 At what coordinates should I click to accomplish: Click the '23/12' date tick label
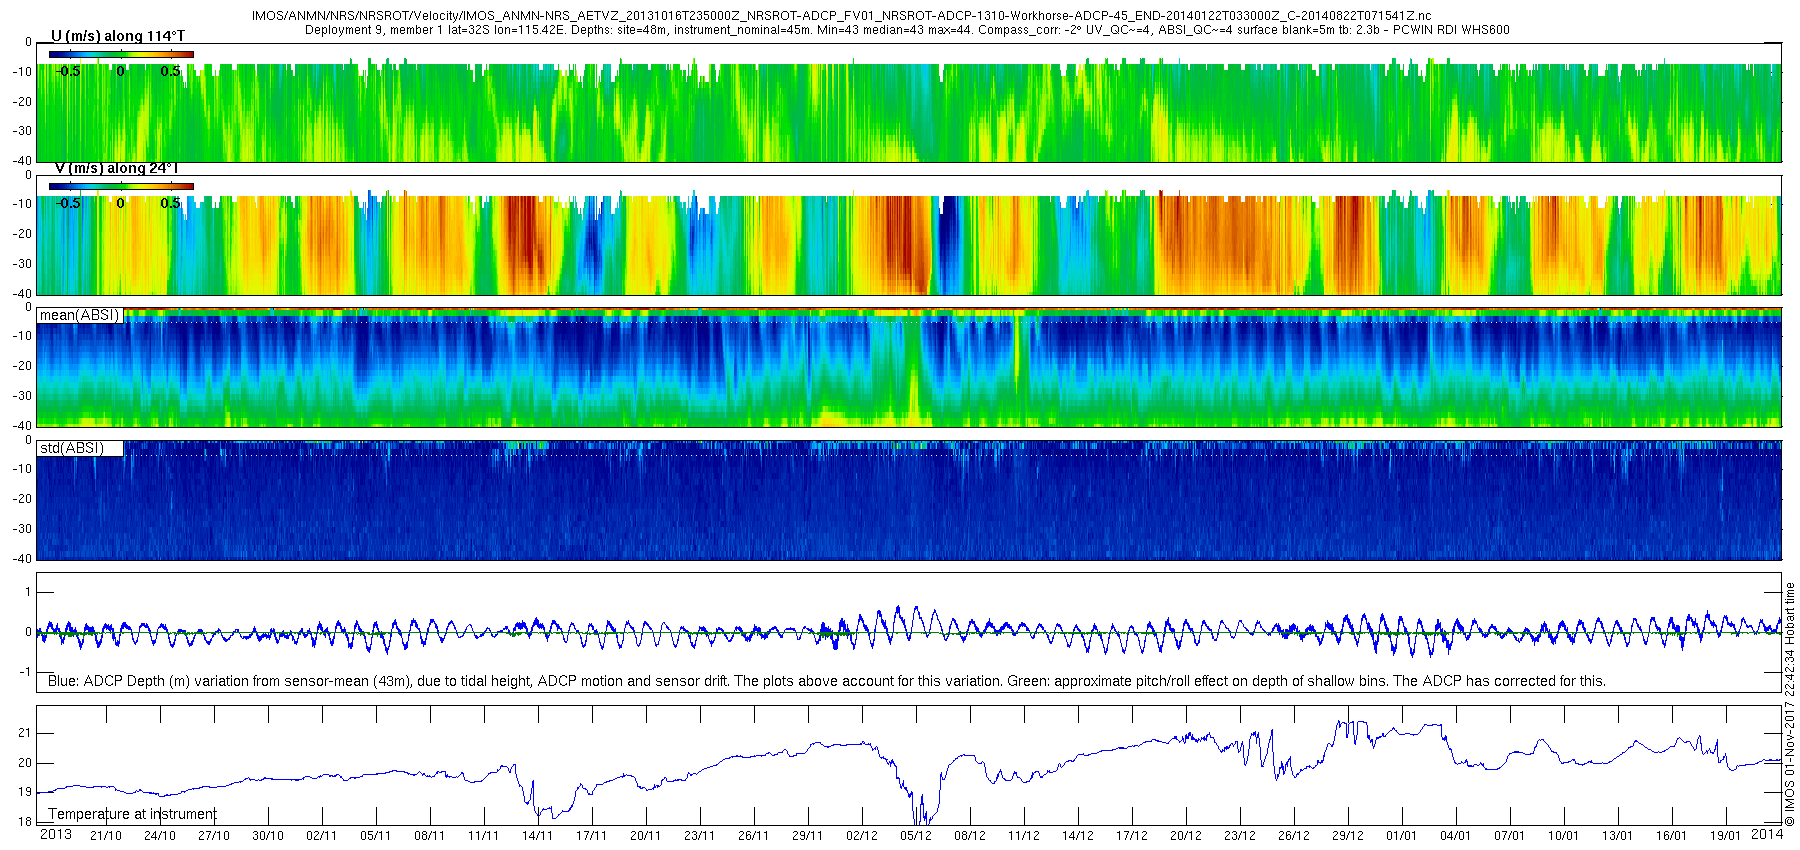tap(1240, 836)
